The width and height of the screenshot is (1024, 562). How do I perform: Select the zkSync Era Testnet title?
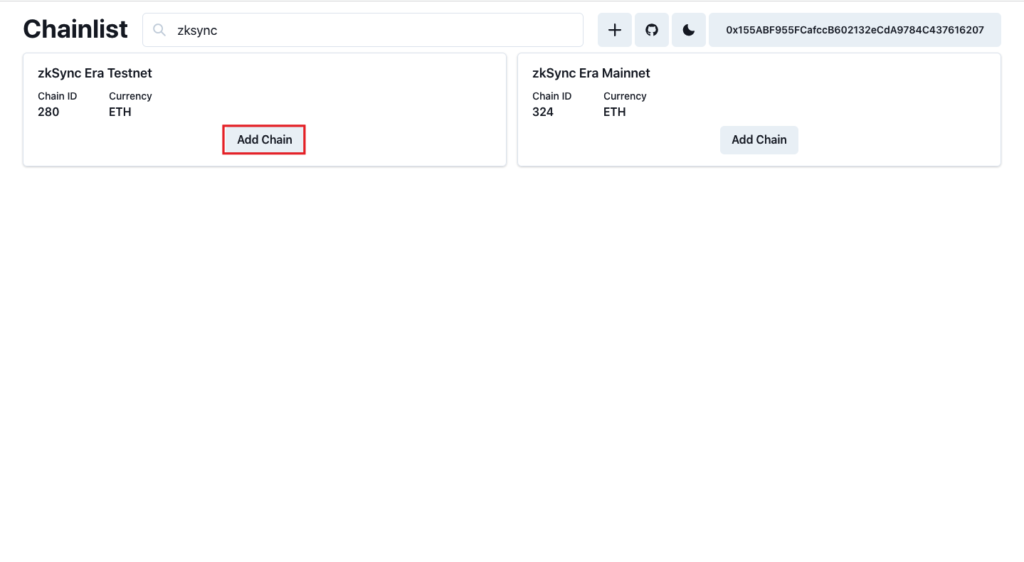[95, 73]
